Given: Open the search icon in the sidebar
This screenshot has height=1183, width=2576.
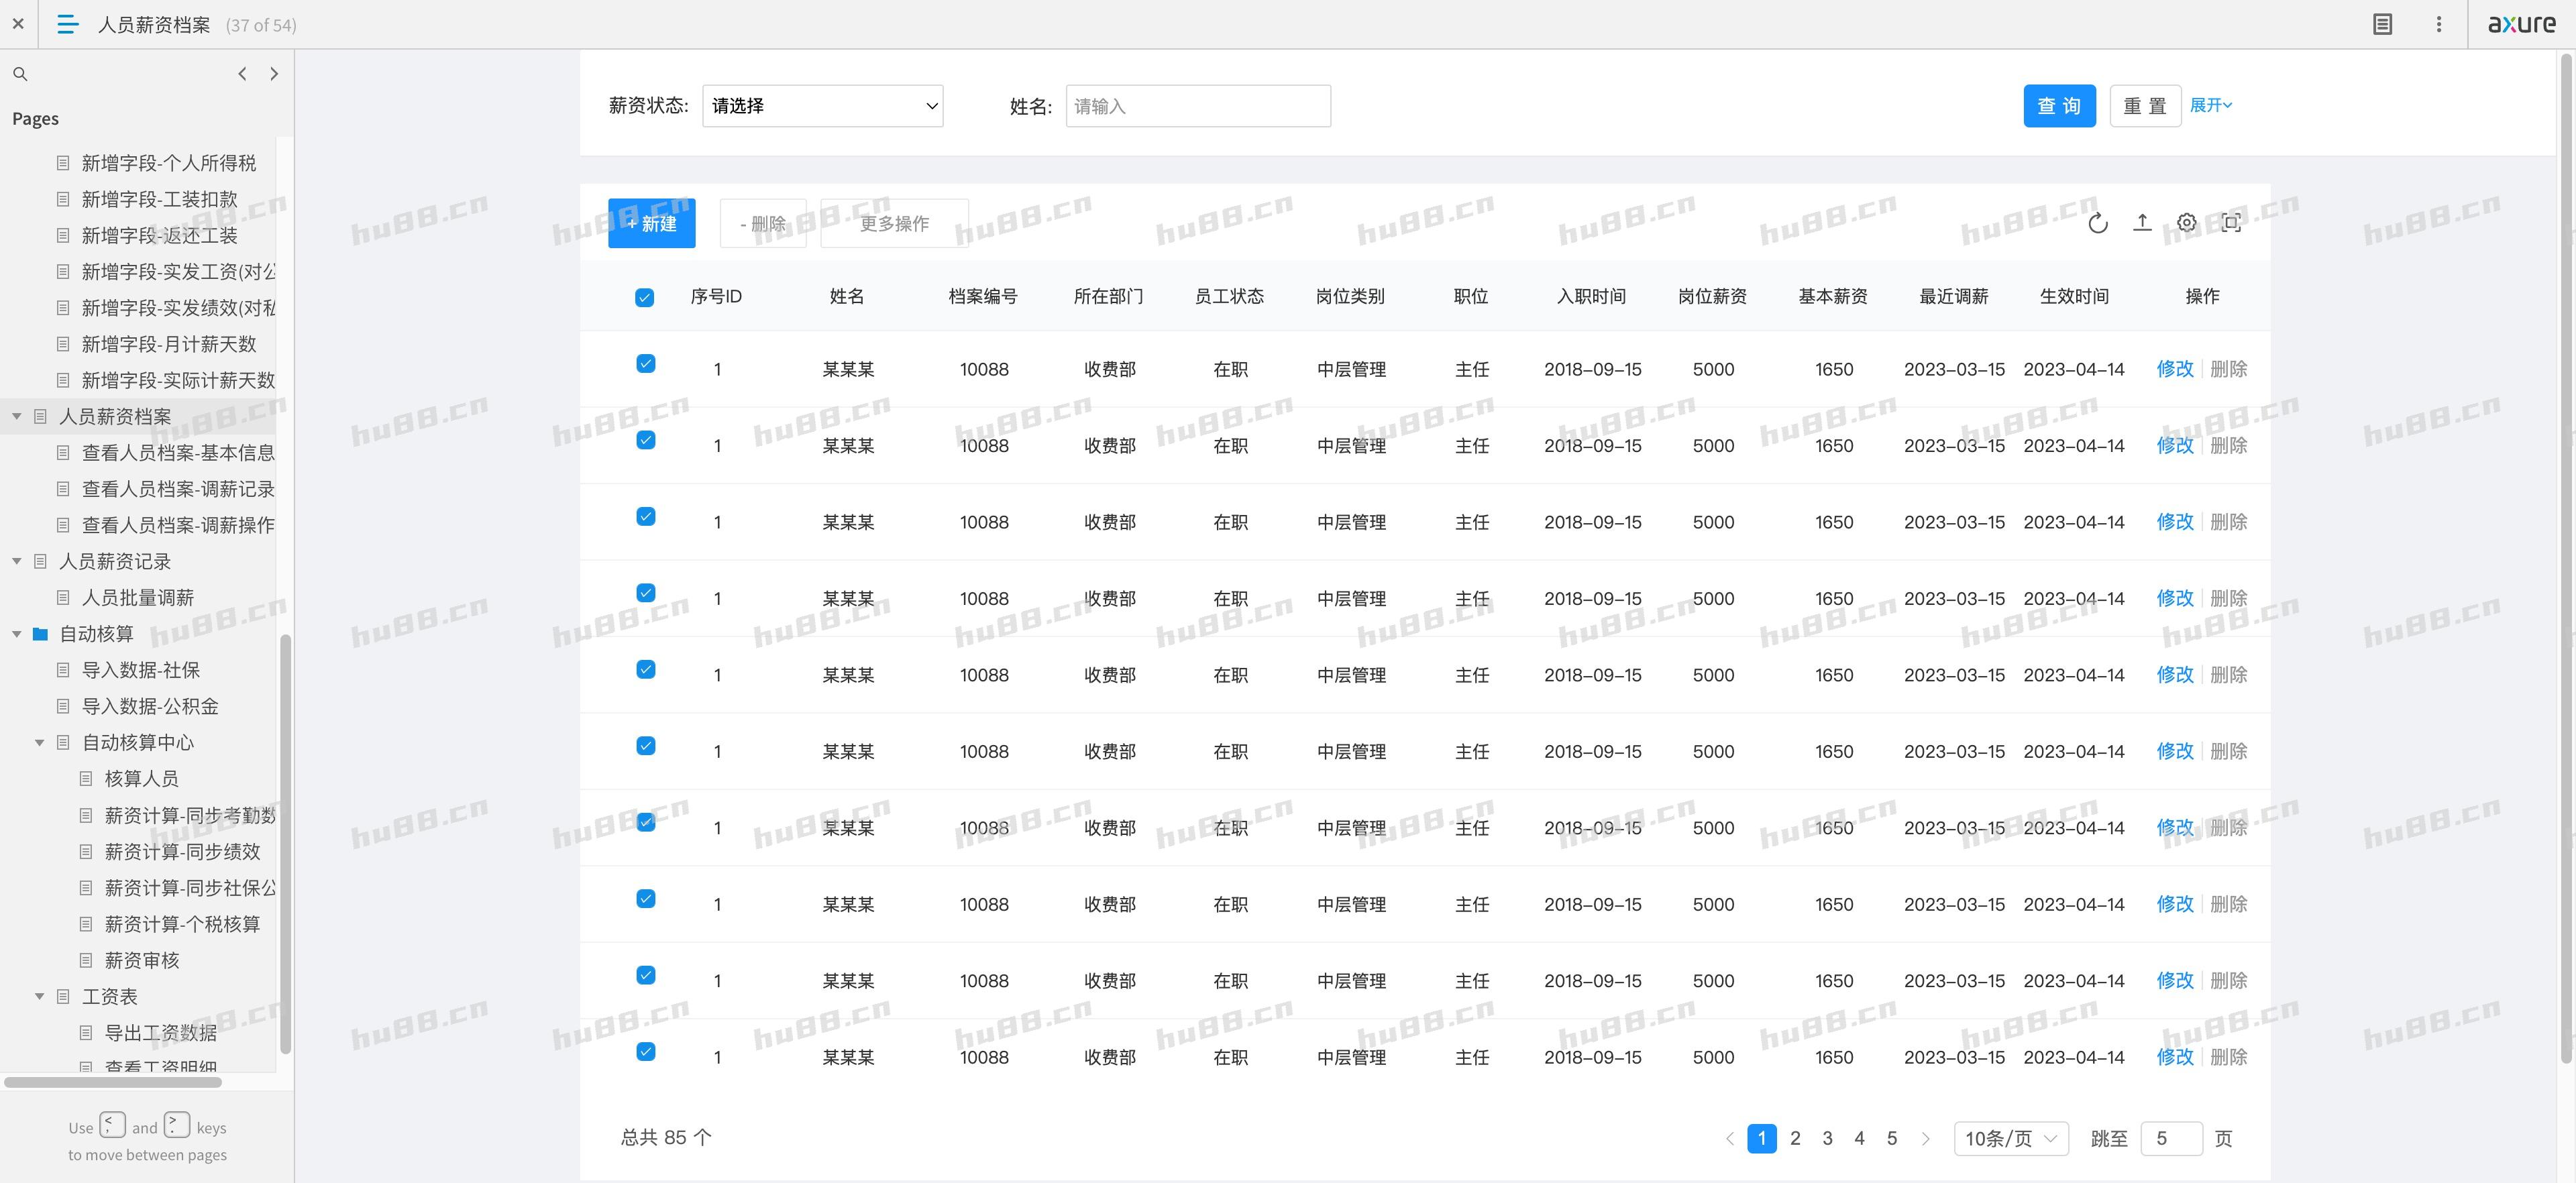Looking at the screenshot, I should tap(20, 73).
